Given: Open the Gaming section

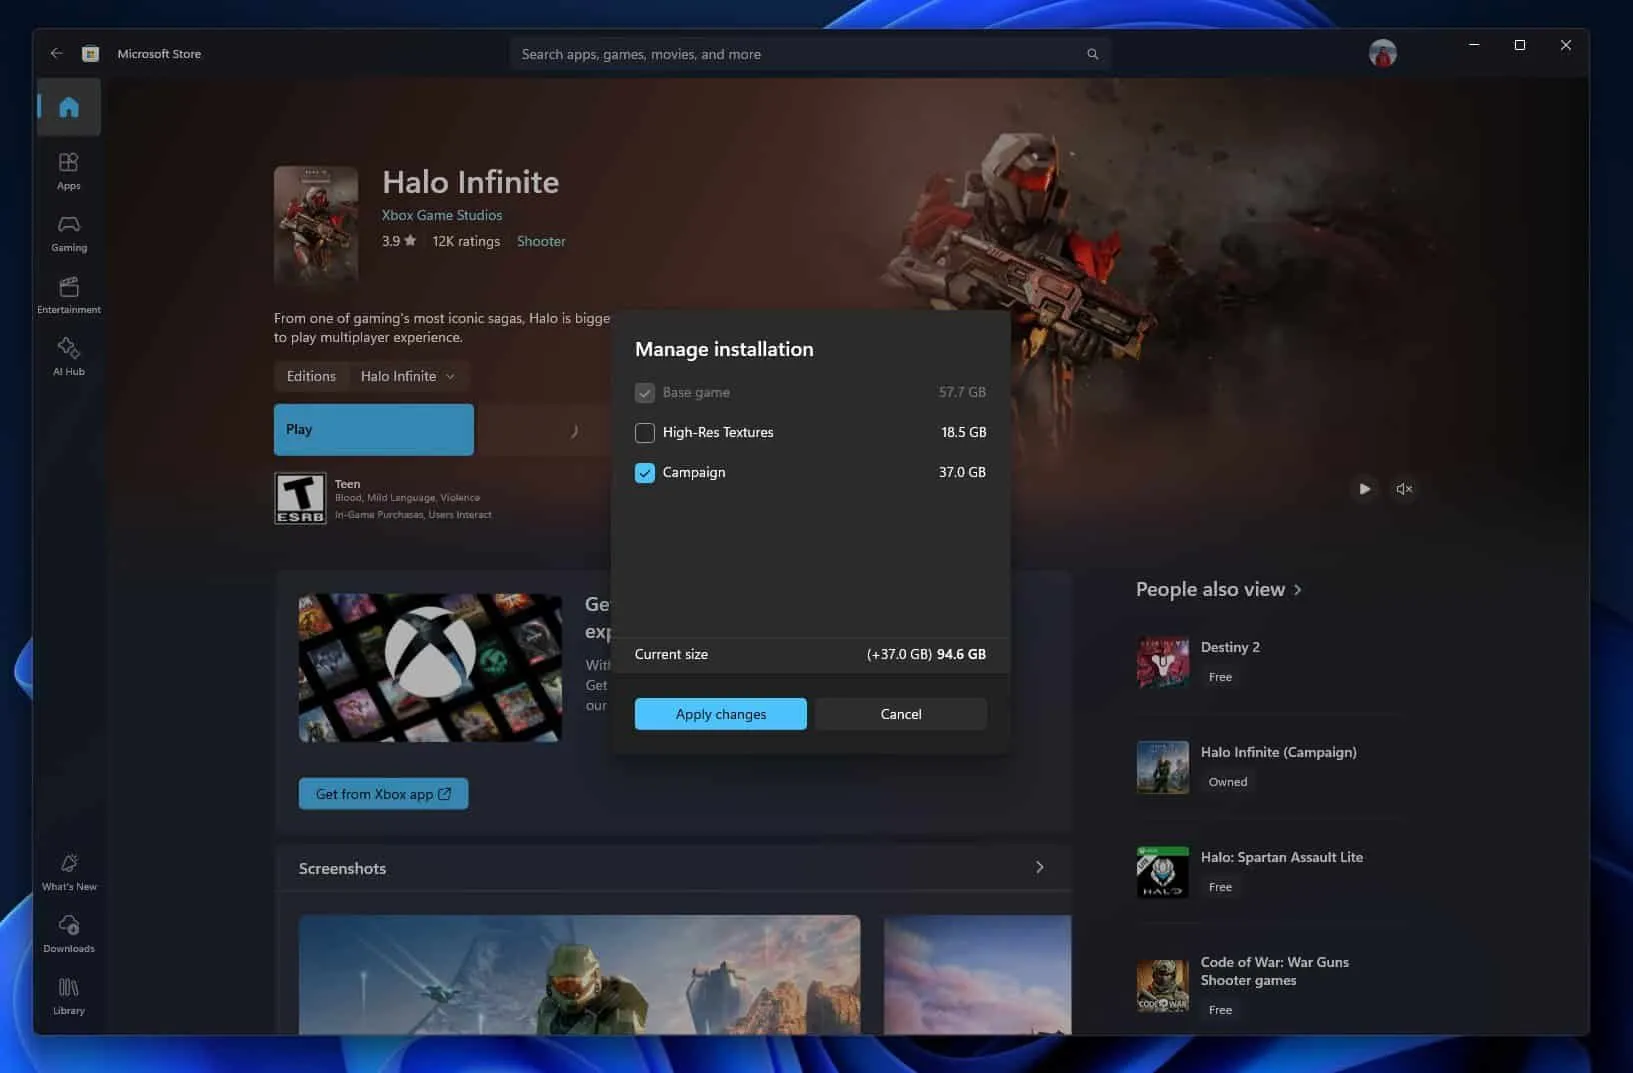Looking at the screenshot, I should click(x=68, y=232).
